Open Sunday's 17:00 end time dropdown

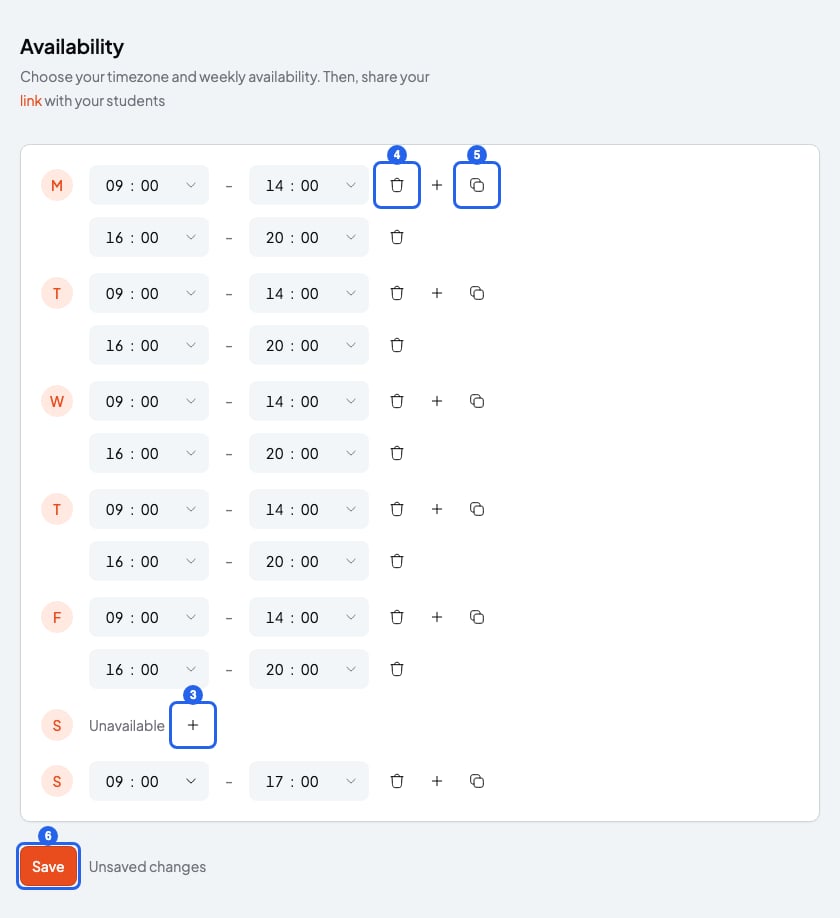(308, 781)
